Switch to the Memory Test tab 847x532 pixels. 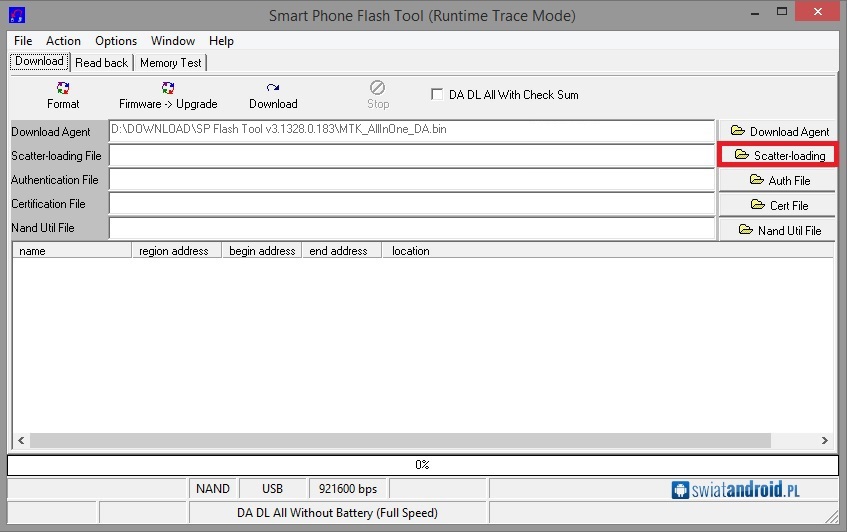pos(170,62)
